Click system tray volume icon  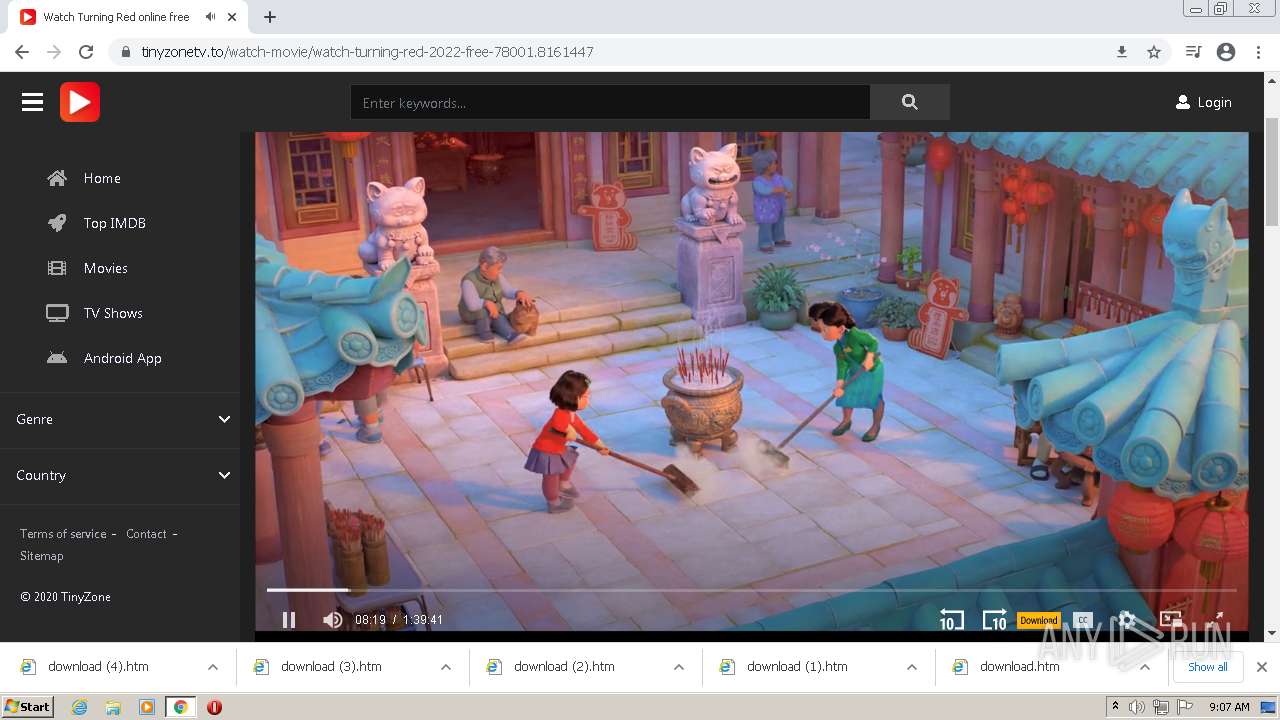pos(1137,707)
